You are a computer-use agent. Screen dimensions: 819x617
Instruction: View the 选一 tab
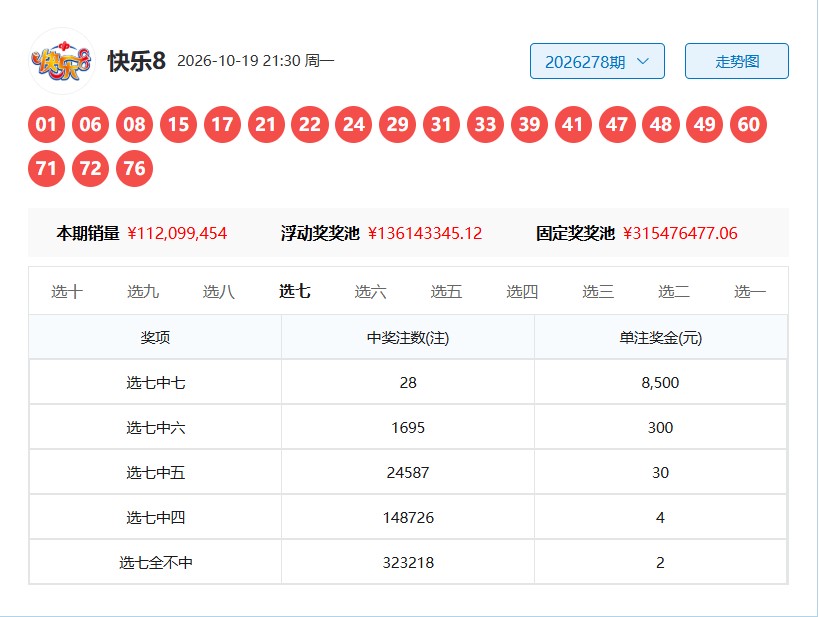click(750, 291)
